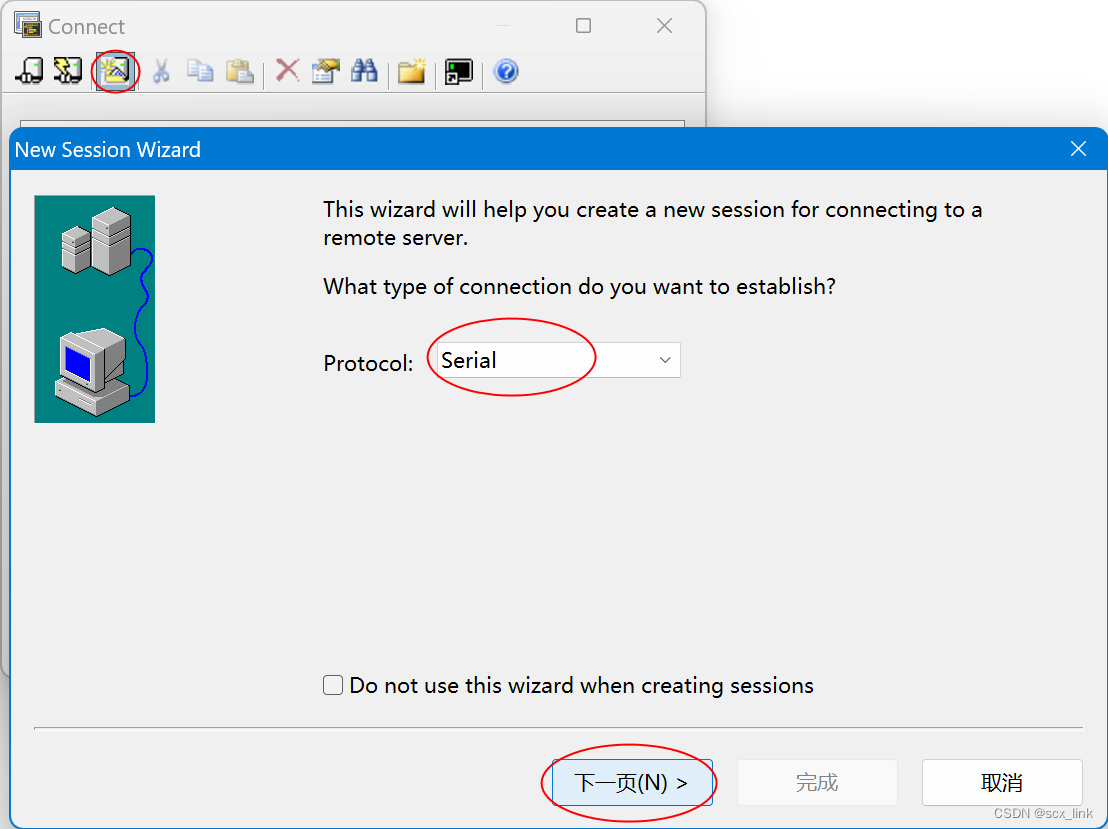Viewport: 1108px width, 829px height.
Task: Click the Cut scissors icon
Action: pos(161,71)
